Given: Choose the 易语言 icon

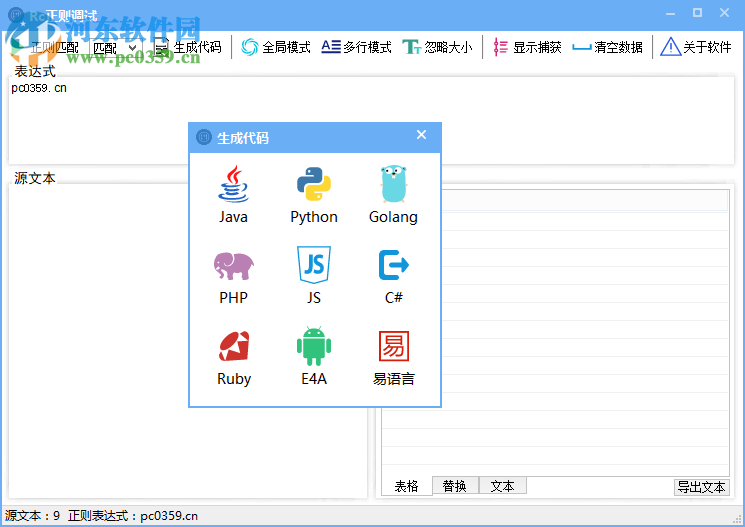Looking at the screenshot, I should coord(393,346).
